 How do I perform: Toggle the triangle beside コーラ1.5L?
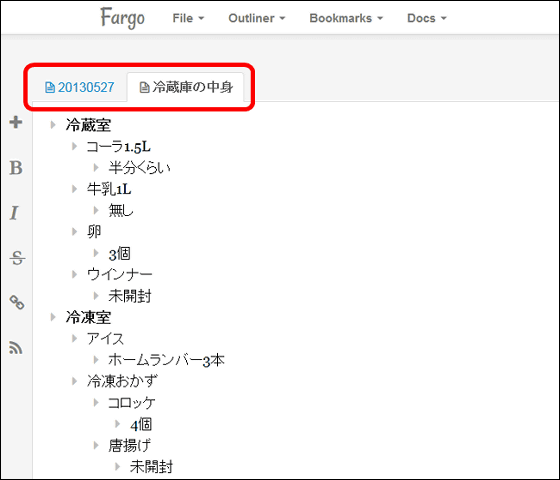tap(74, 146)
